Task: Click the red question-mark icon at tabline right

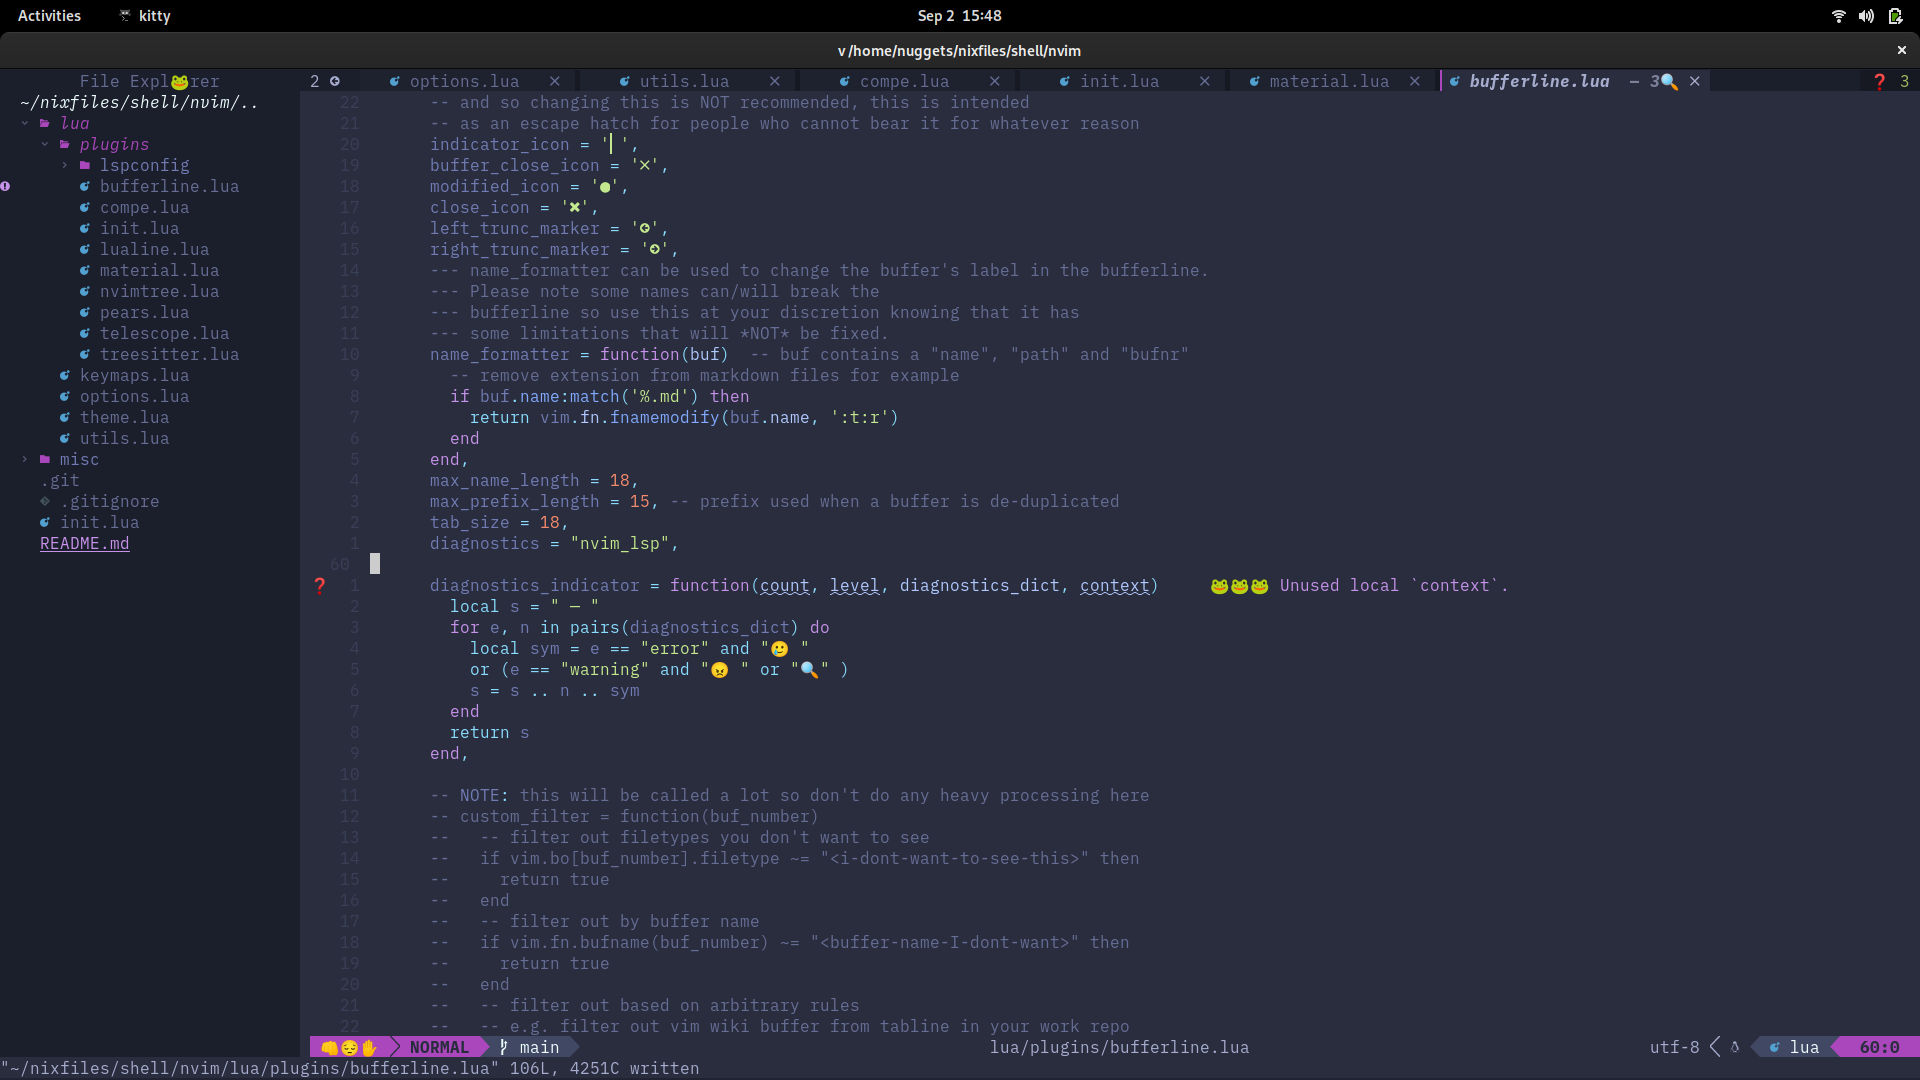Action: coord(1880,81)
